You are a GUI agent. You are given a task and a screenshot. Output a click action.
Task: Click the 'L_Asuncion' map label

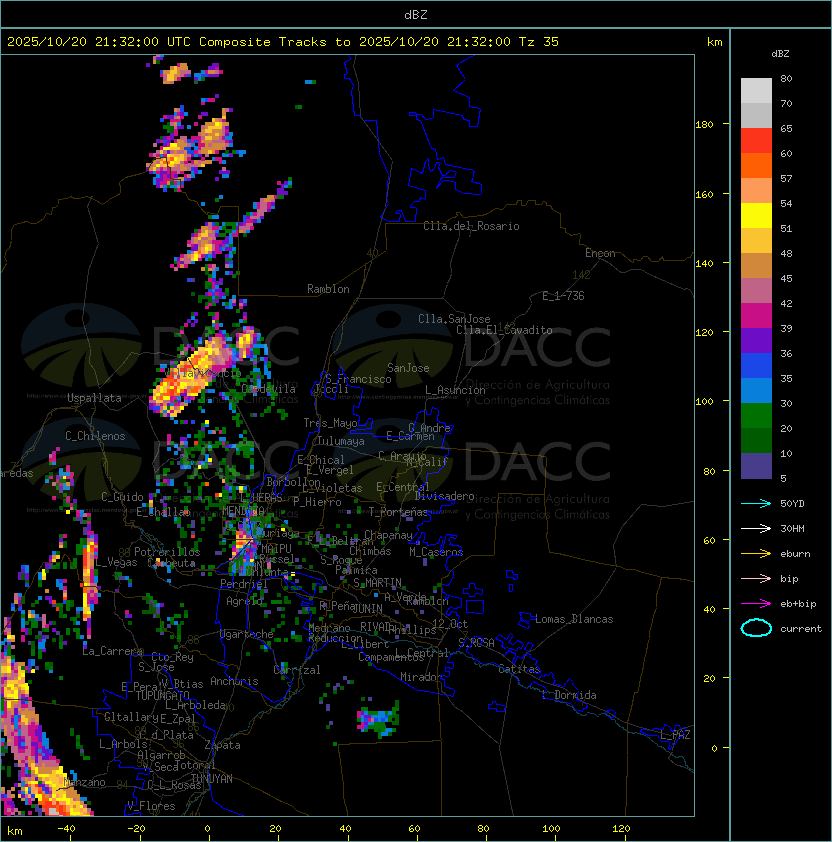coord(455,390)
